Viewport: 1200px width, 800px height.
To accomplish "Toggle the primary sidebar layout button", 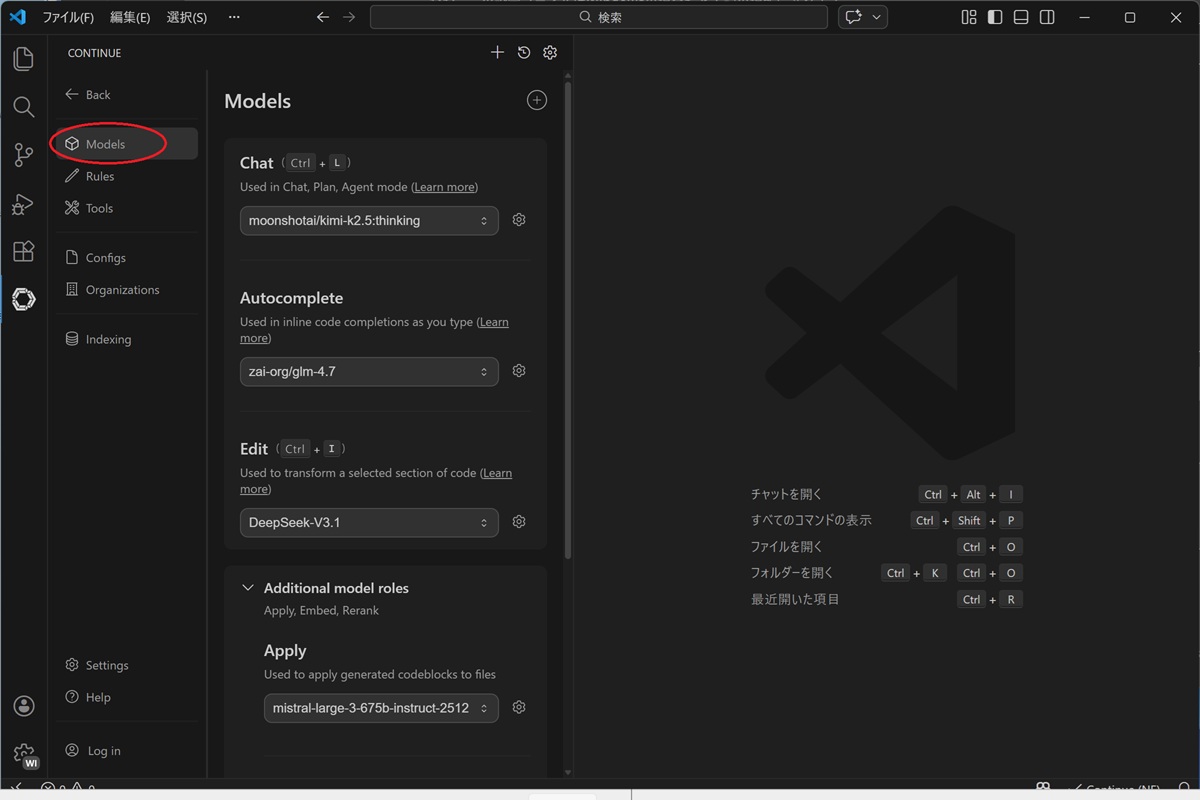I will point(995,18).
